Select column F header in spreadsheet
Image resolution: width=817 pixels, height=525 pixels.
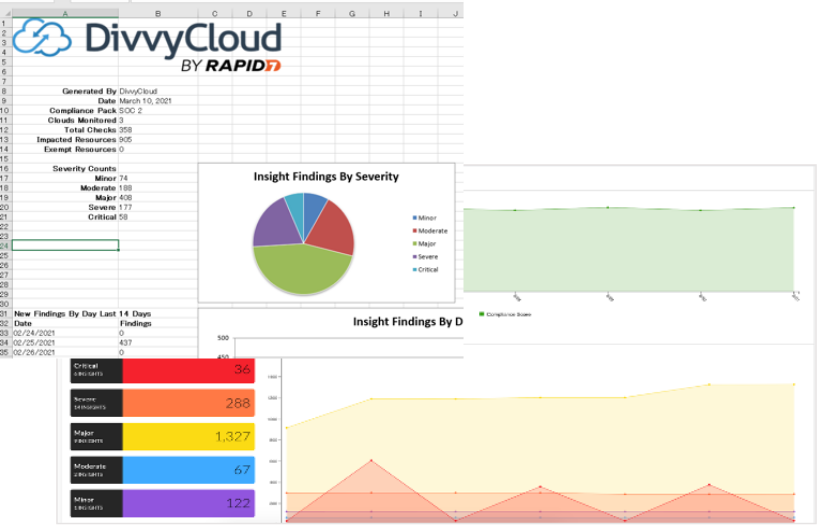(x=318, y=14)
